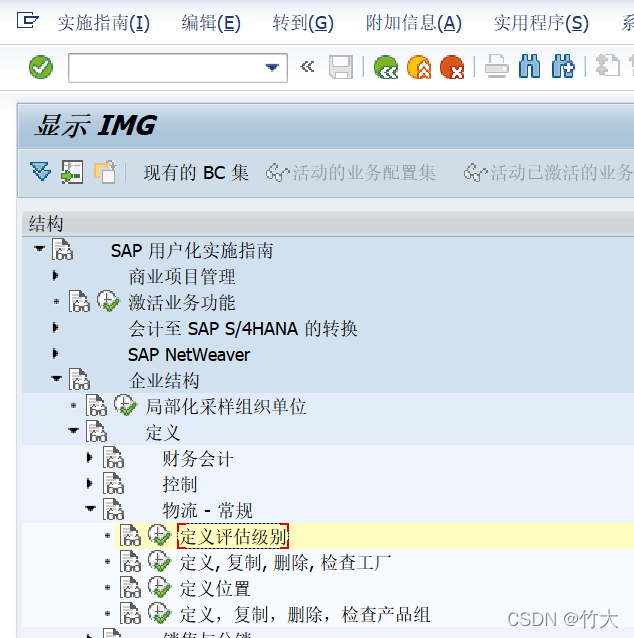The height and width of the screenshot is (638, 634).
Task: Click the release notes folder icon
Action: coord(105,172)
